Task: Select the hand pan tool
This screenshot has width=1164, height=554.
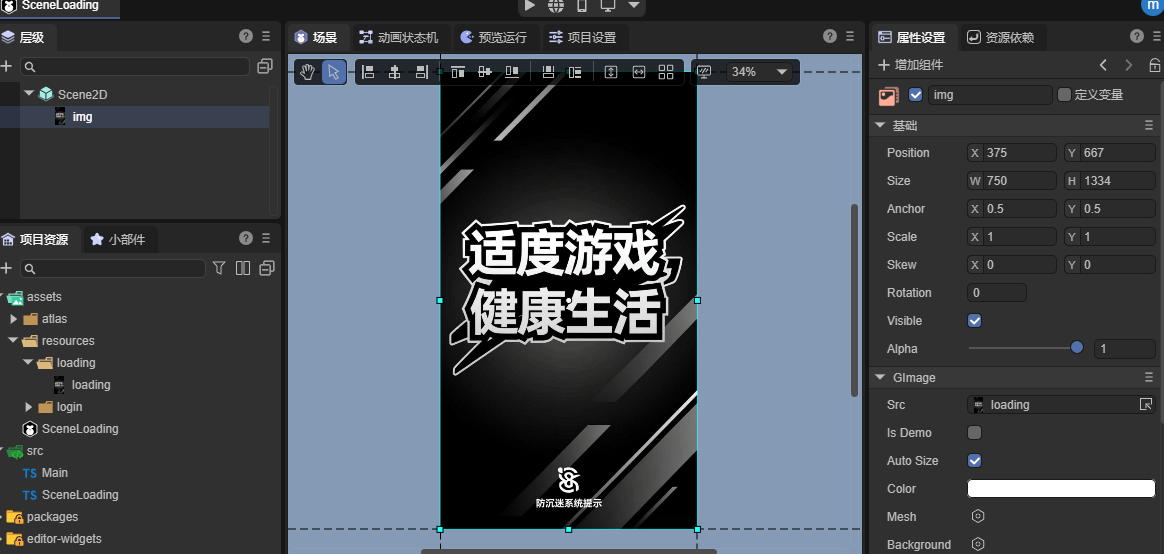Action: [309, 72]
